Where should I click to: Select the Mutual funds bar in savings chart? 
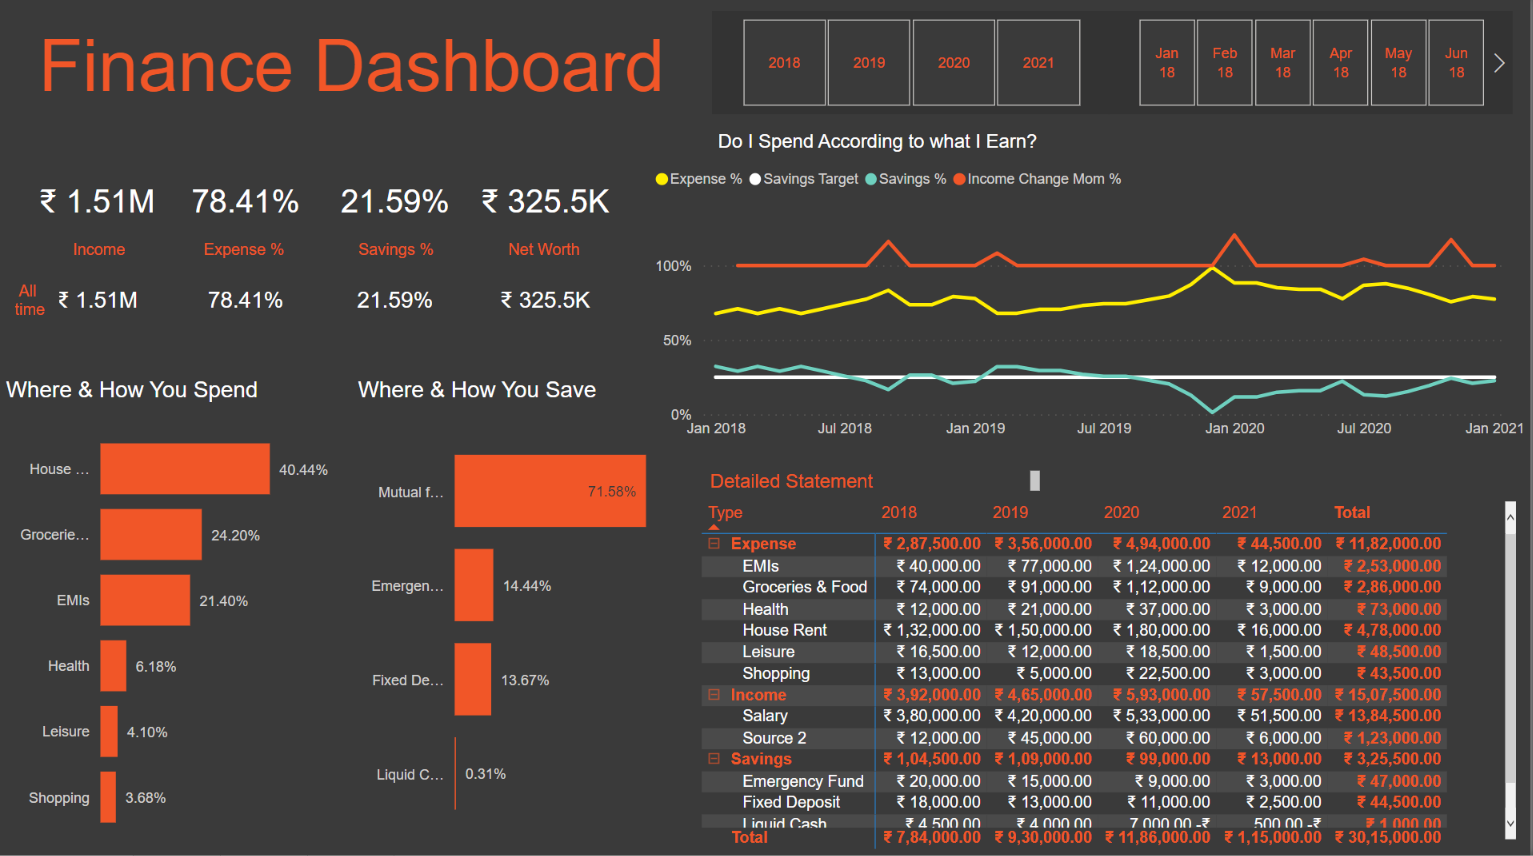550,491
